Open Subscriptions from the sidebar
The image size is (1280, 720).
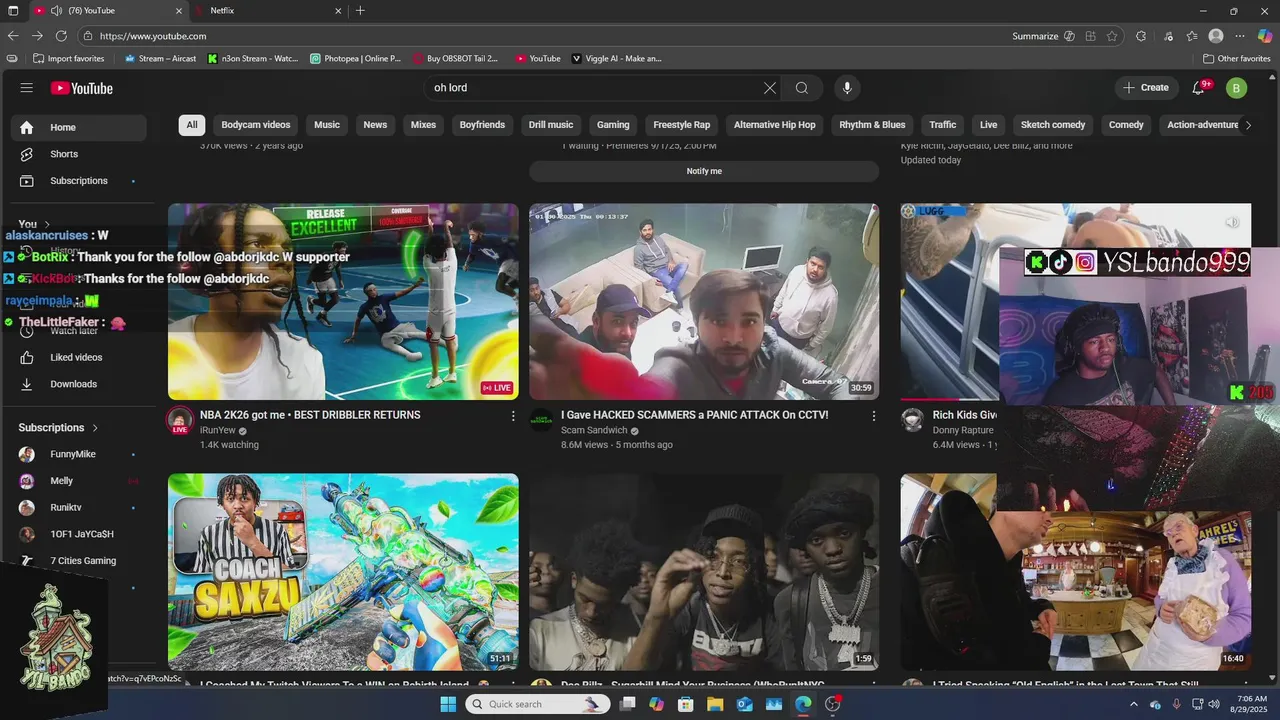pos(78,181)
